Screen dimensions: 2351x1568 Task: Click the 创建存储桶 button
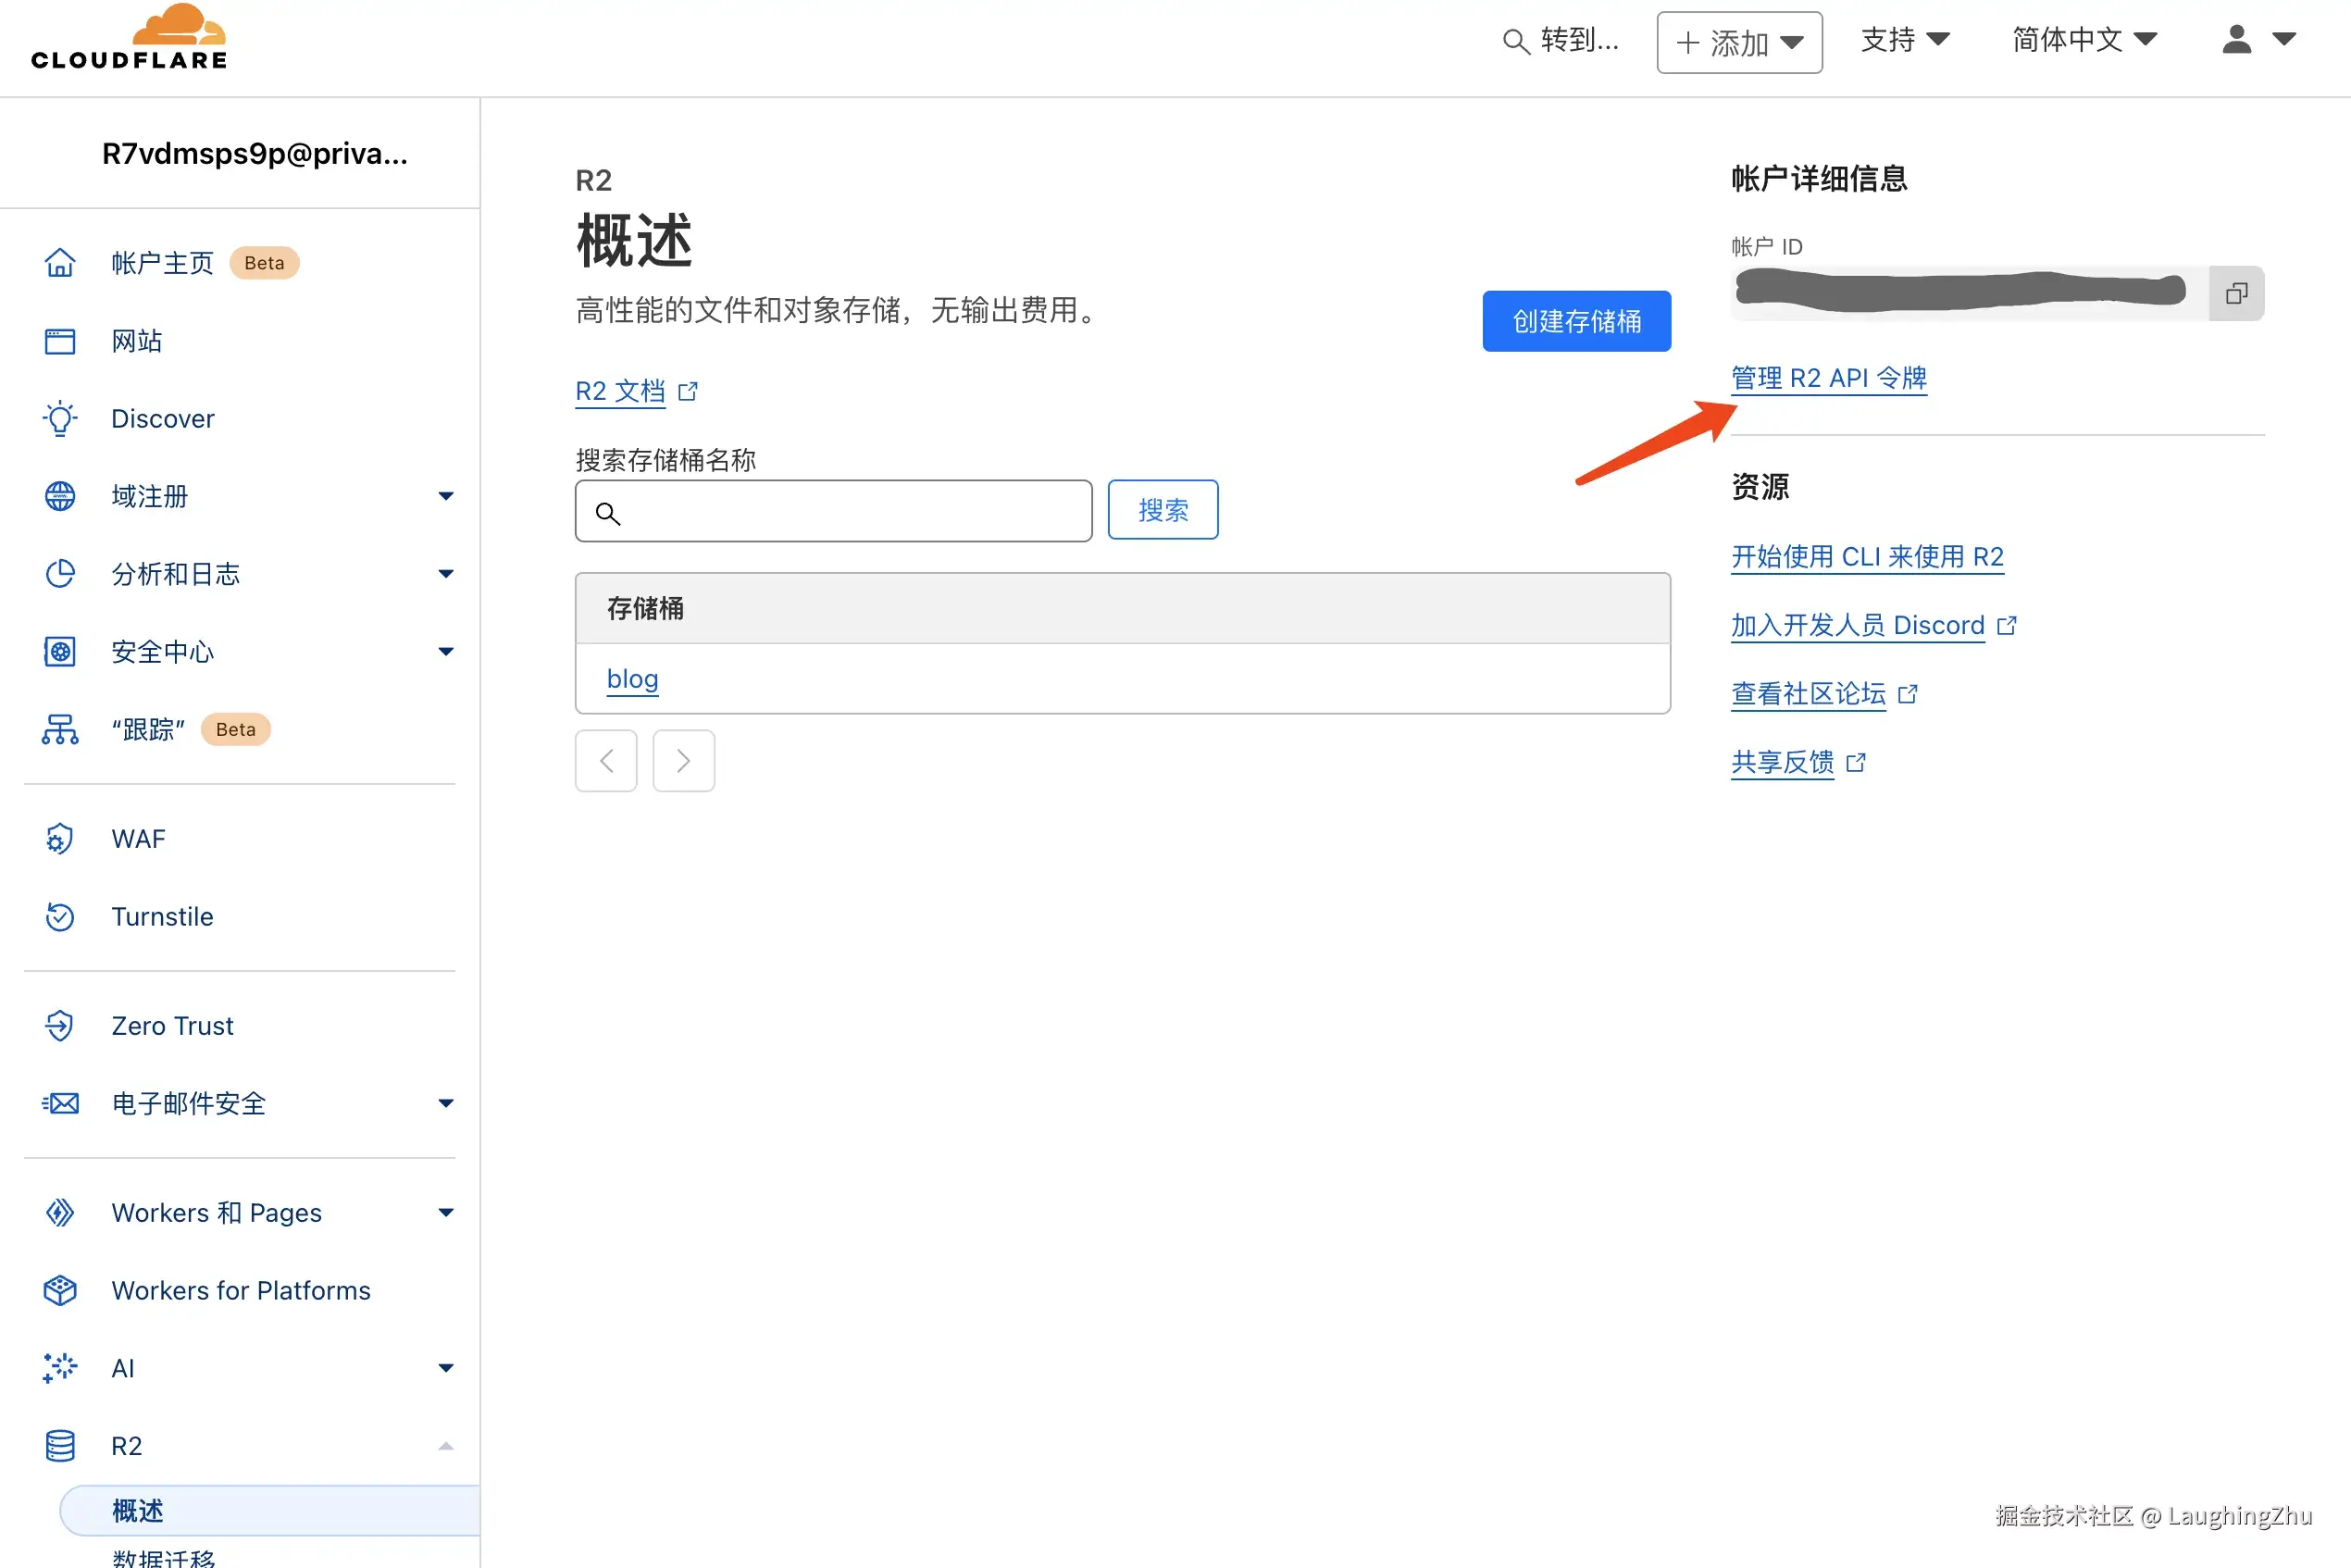[1576, 321]
